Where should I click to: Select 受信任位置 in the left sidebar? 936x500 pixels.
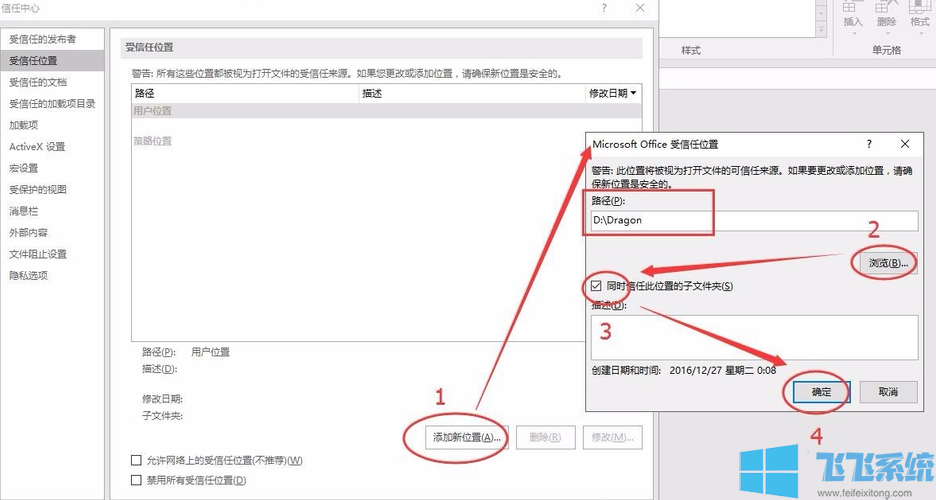coord(52,60)
